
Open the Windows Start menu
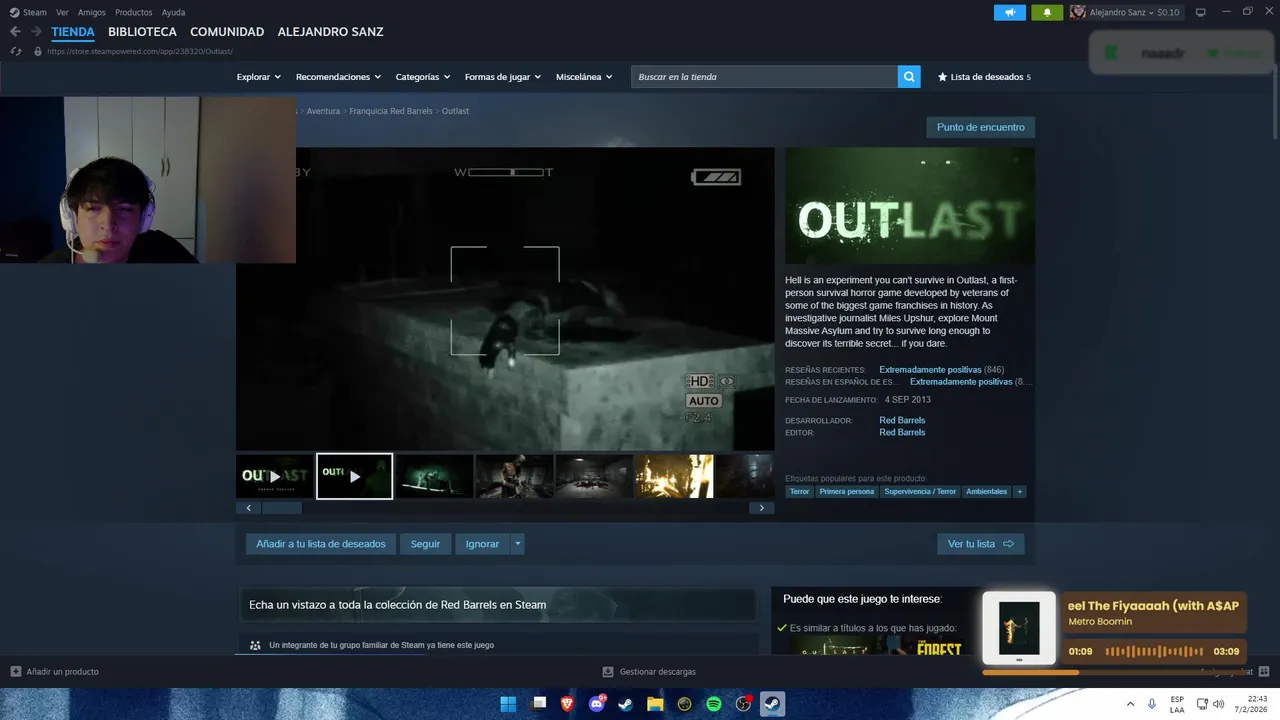[508, 704]
